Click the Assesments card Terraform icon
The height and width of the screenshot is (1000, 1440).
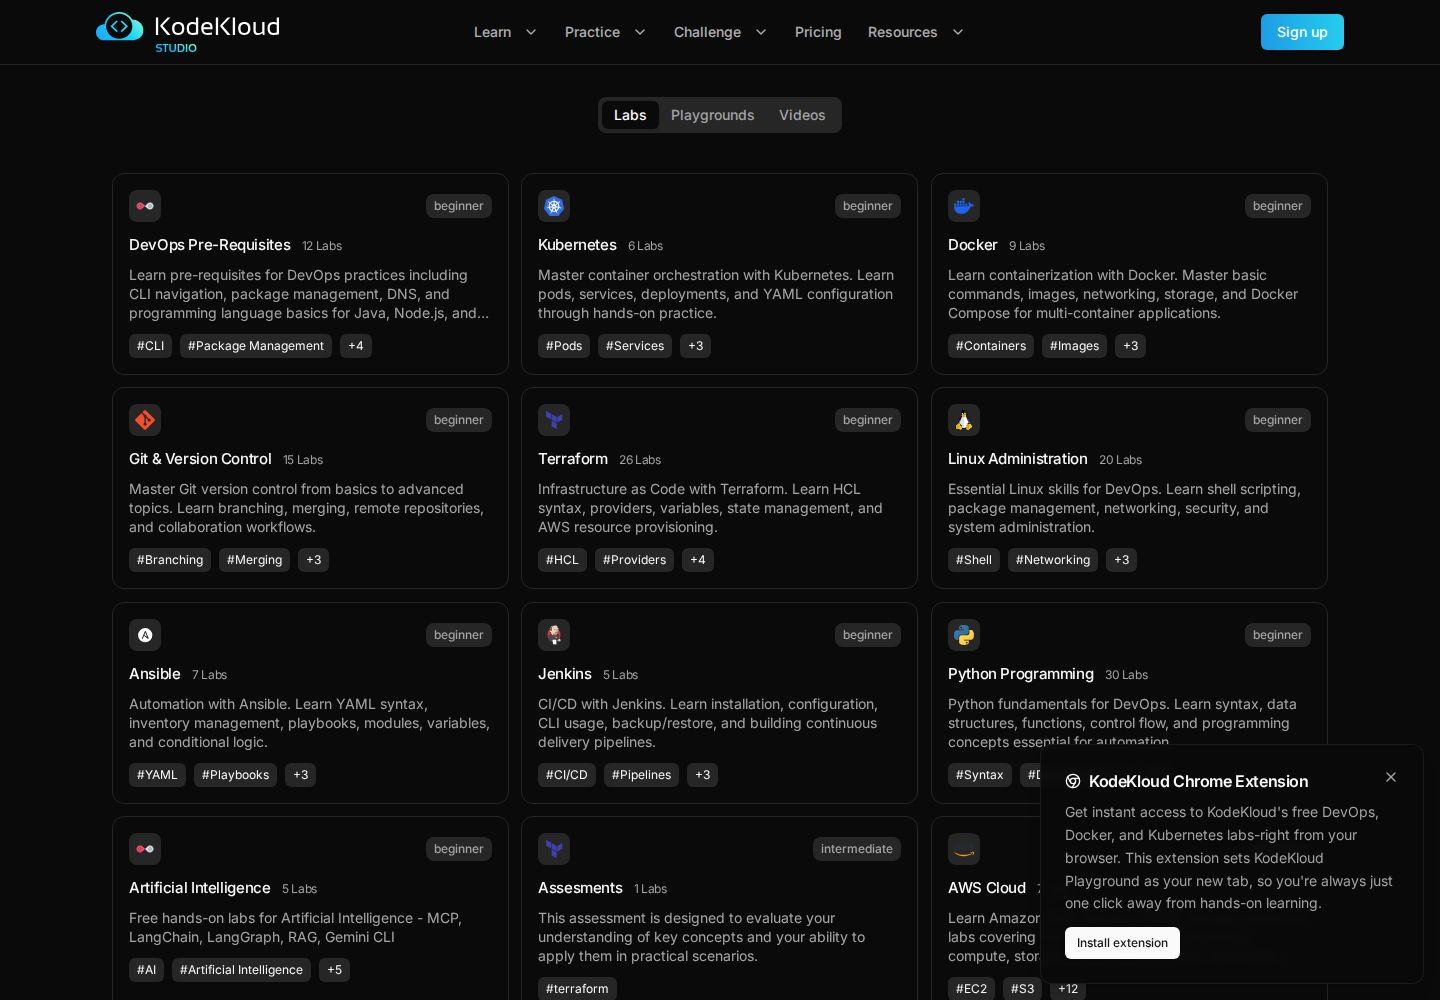pos(554,849)
